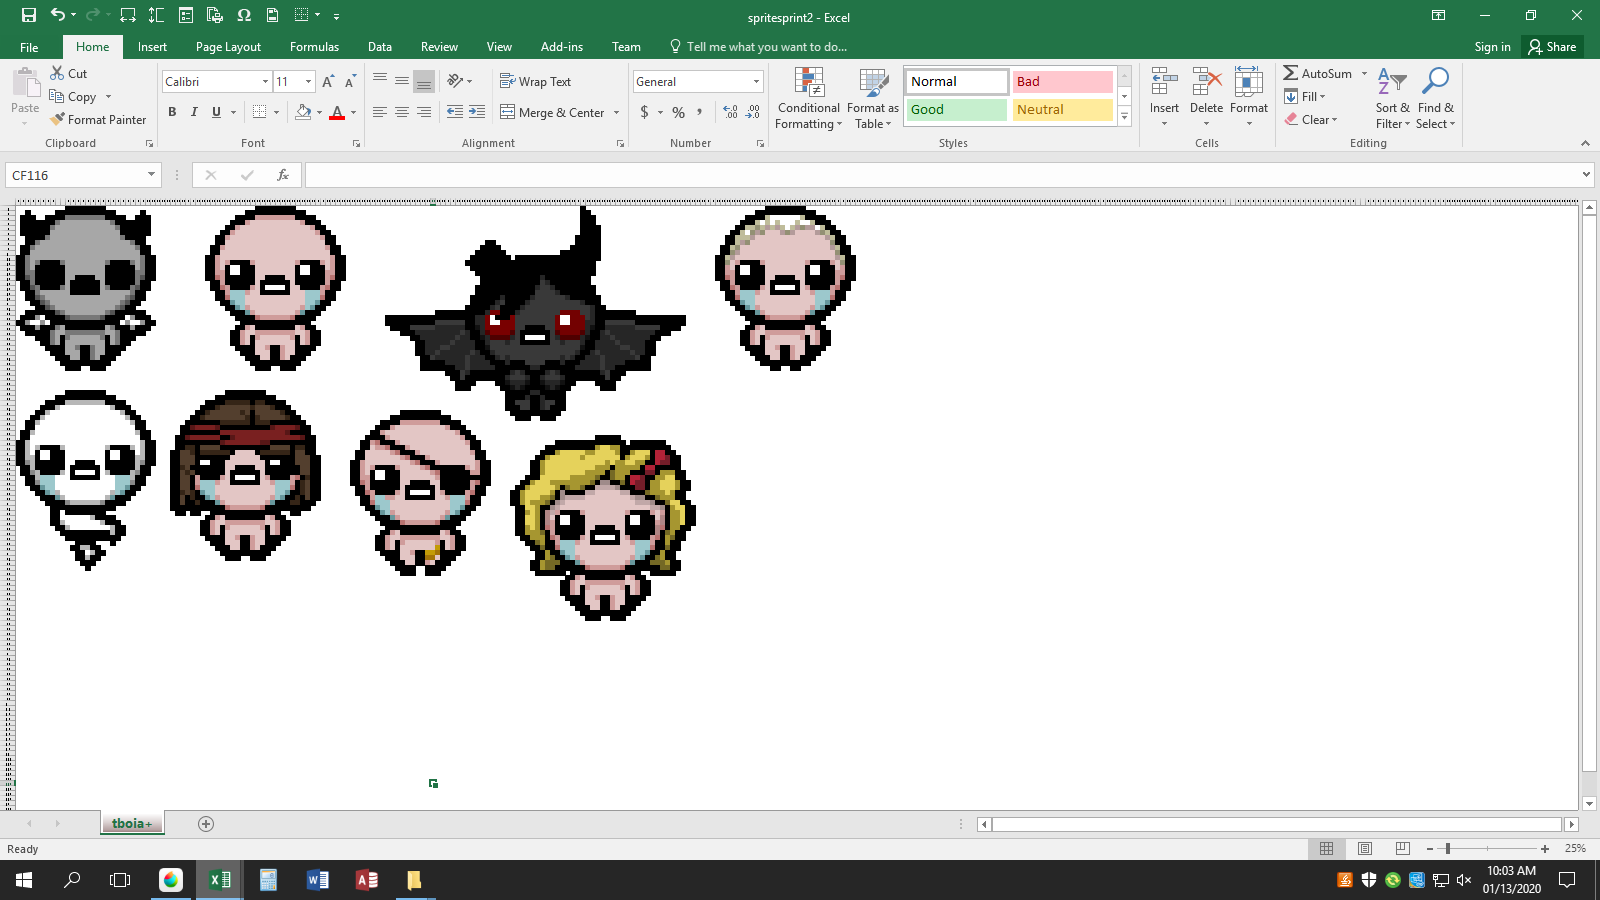Open the font name dropdown

(x=265, y=82)
